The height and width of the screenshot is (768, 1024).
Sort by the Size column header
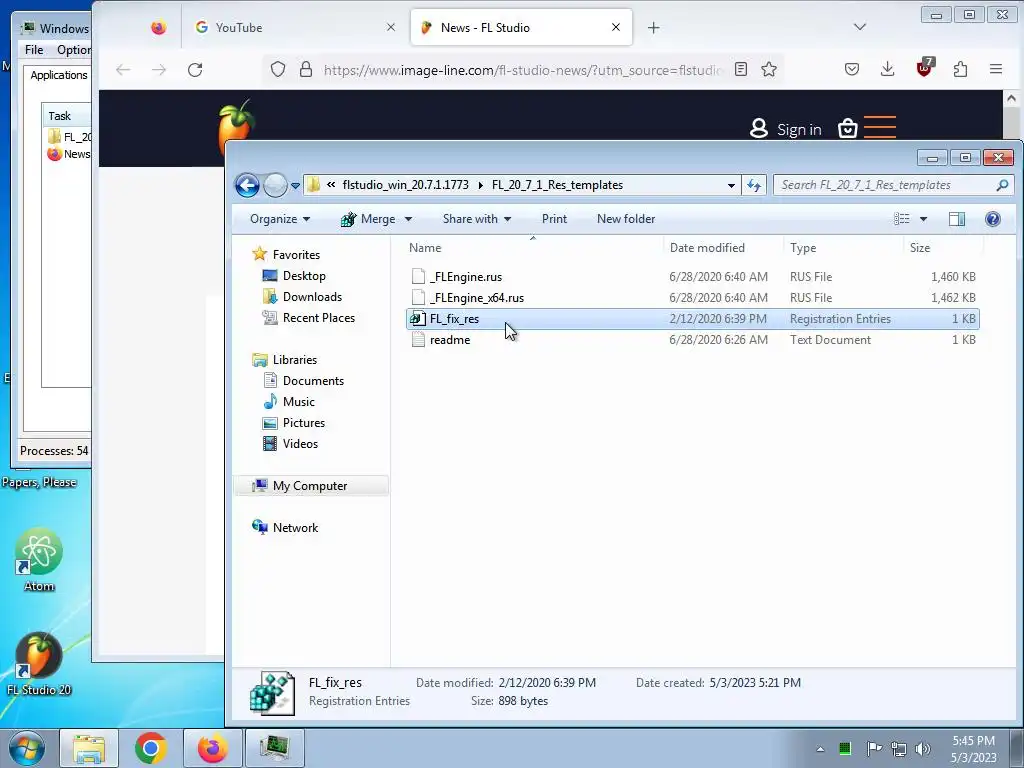(x=920, y=248)
